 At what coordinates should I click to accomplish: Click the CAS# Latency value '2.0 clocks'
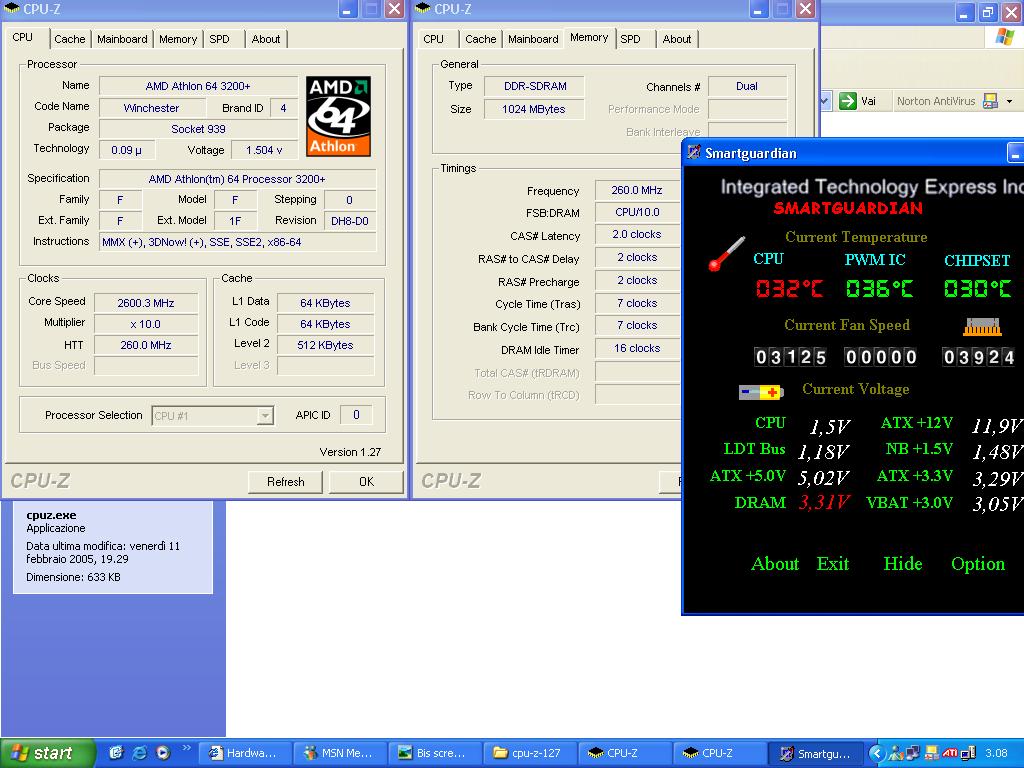tap(637, 234)
